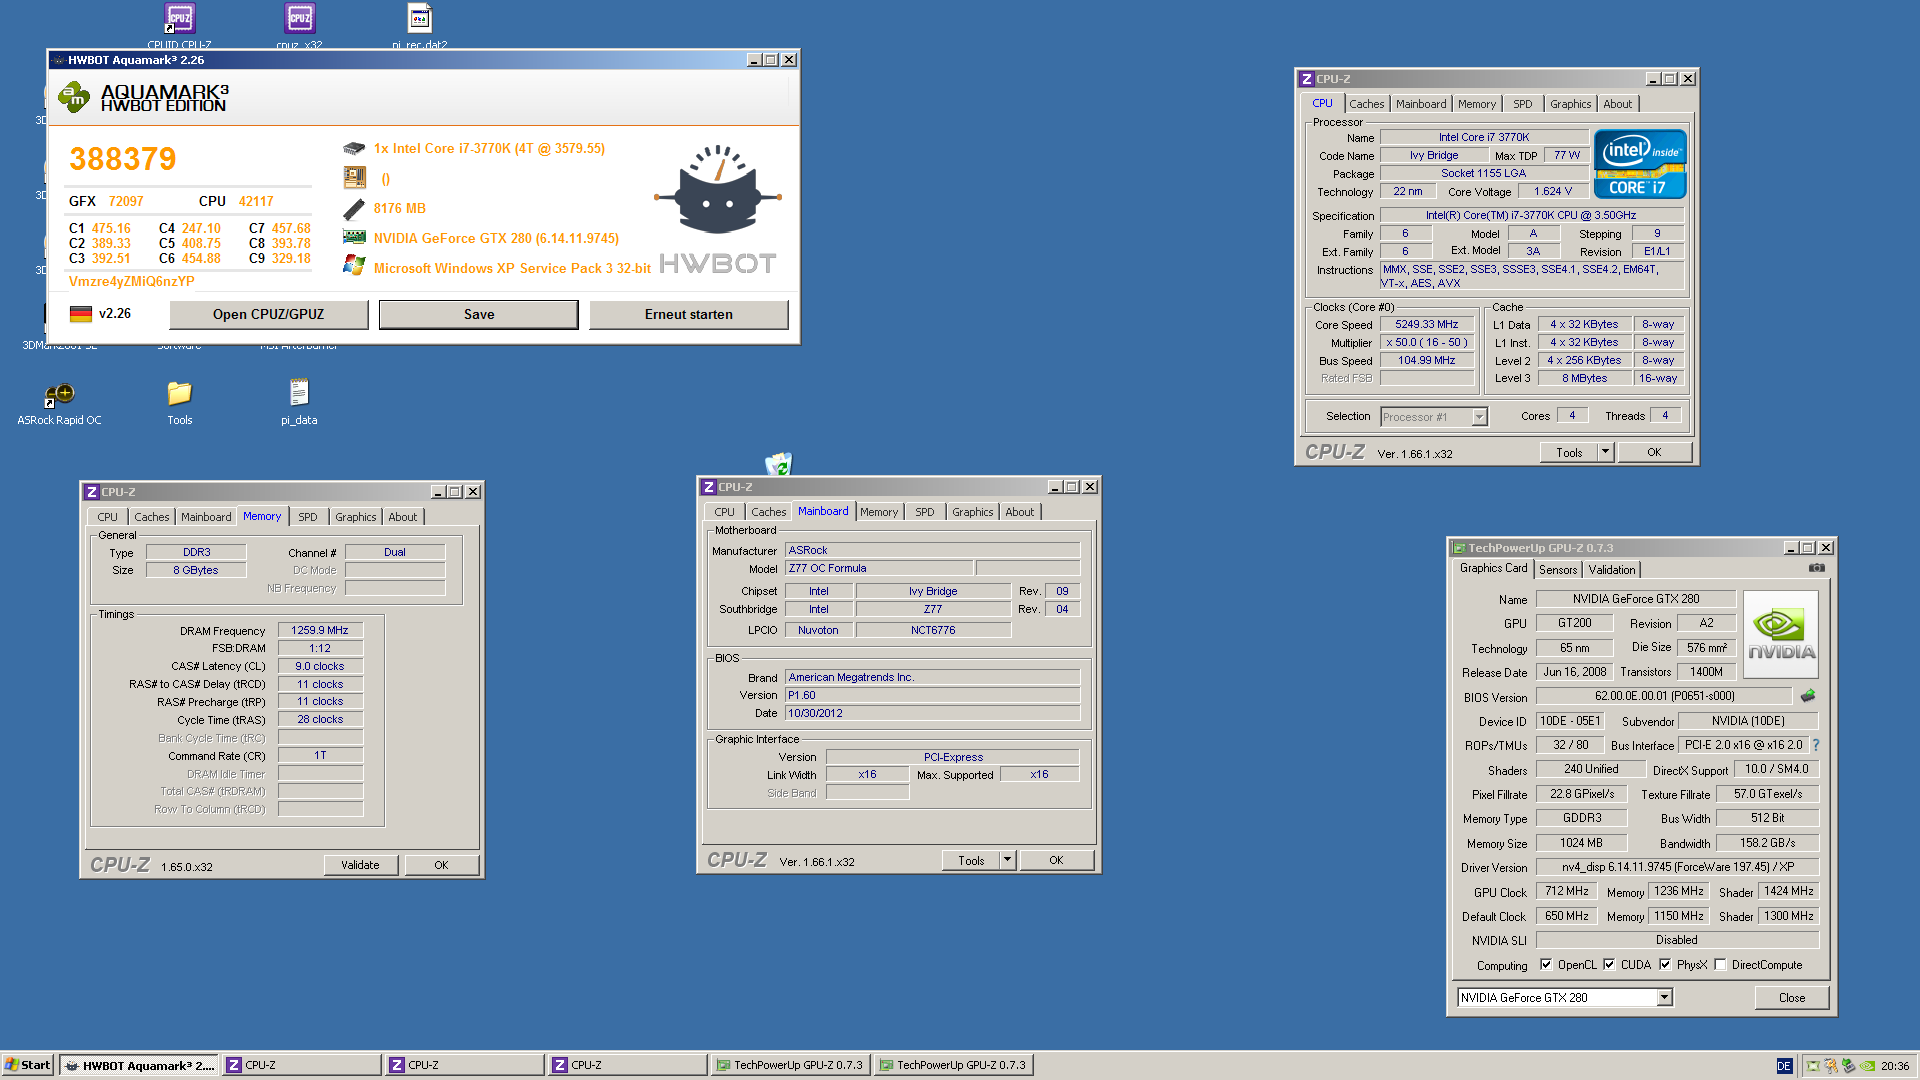Switch to HWBOT Aquamark3 taskbar button
This screenshot has height=1080, width=1920.
pyautogui.click(x=138, y=1065)
